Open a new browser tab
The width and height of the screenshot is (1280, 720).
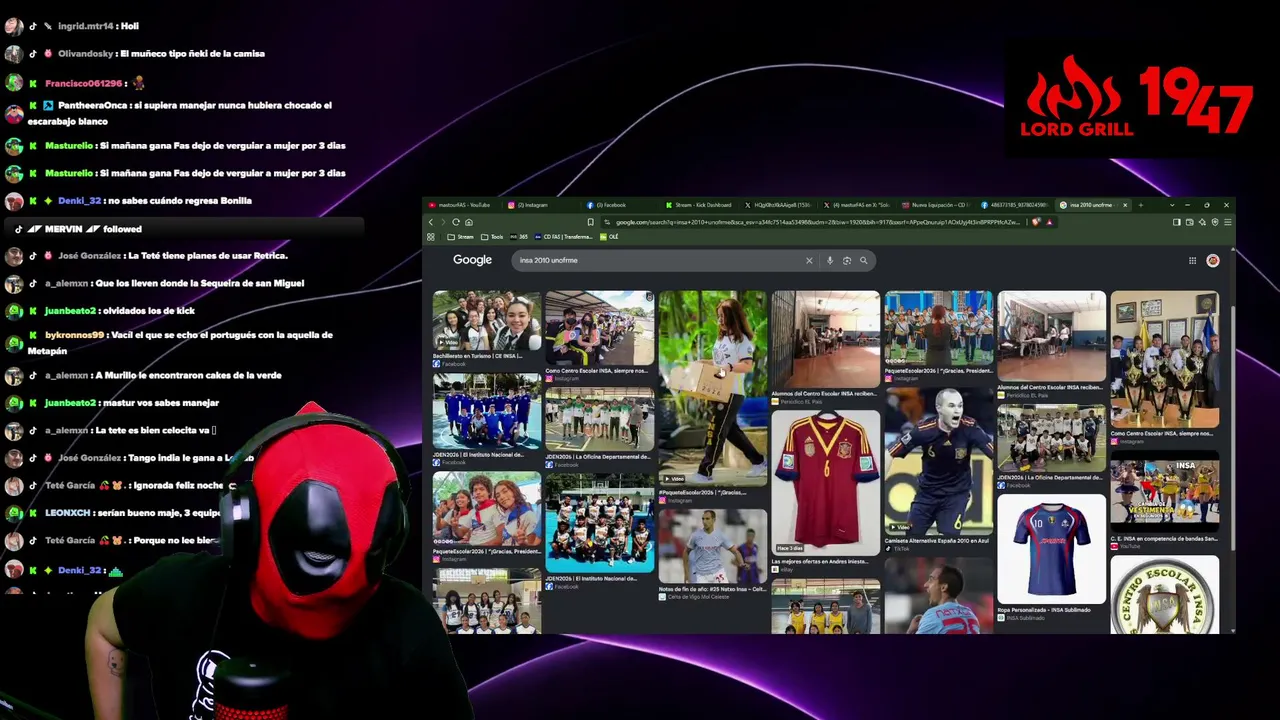pyautogui.click(x=1140, y=205)
